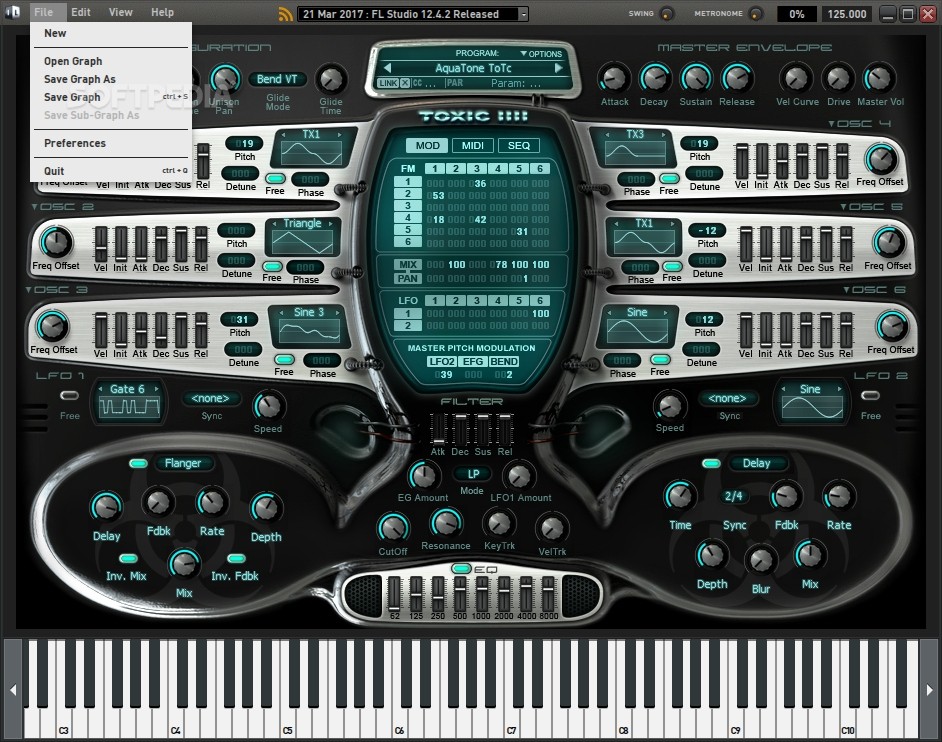Click the Delay effect Time knob
This screenshot has height=742, width=942.
click(x=679, y=496)
